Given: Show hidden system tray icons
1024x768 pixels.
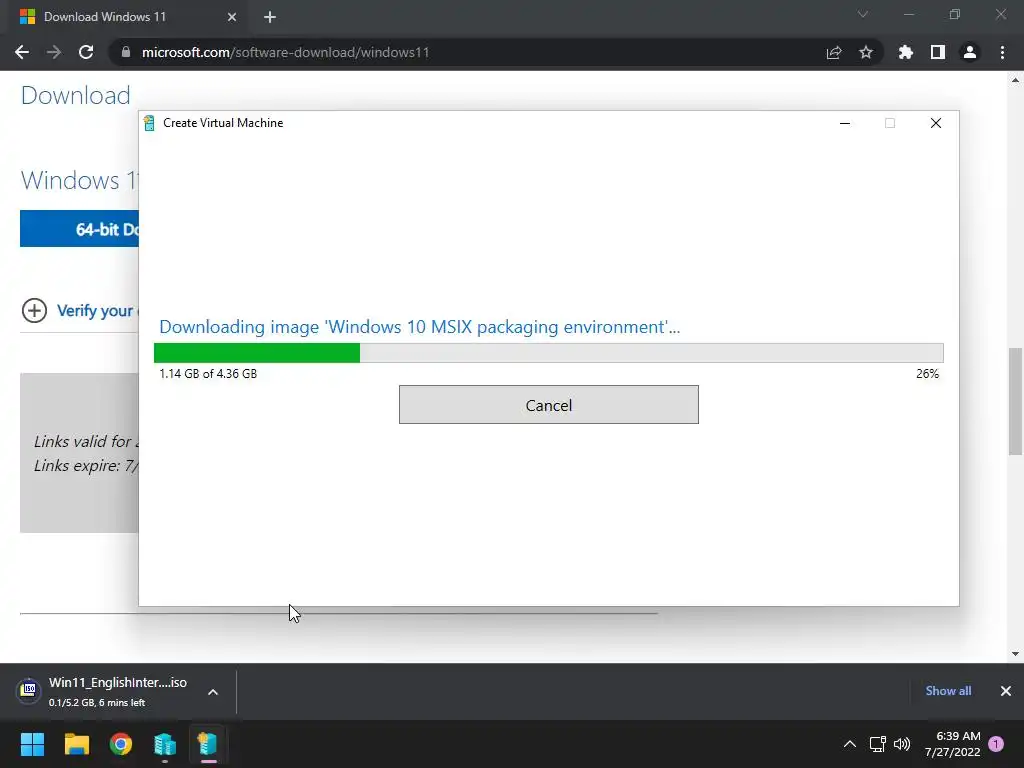Looking at the screenshot, I should 850,744.
